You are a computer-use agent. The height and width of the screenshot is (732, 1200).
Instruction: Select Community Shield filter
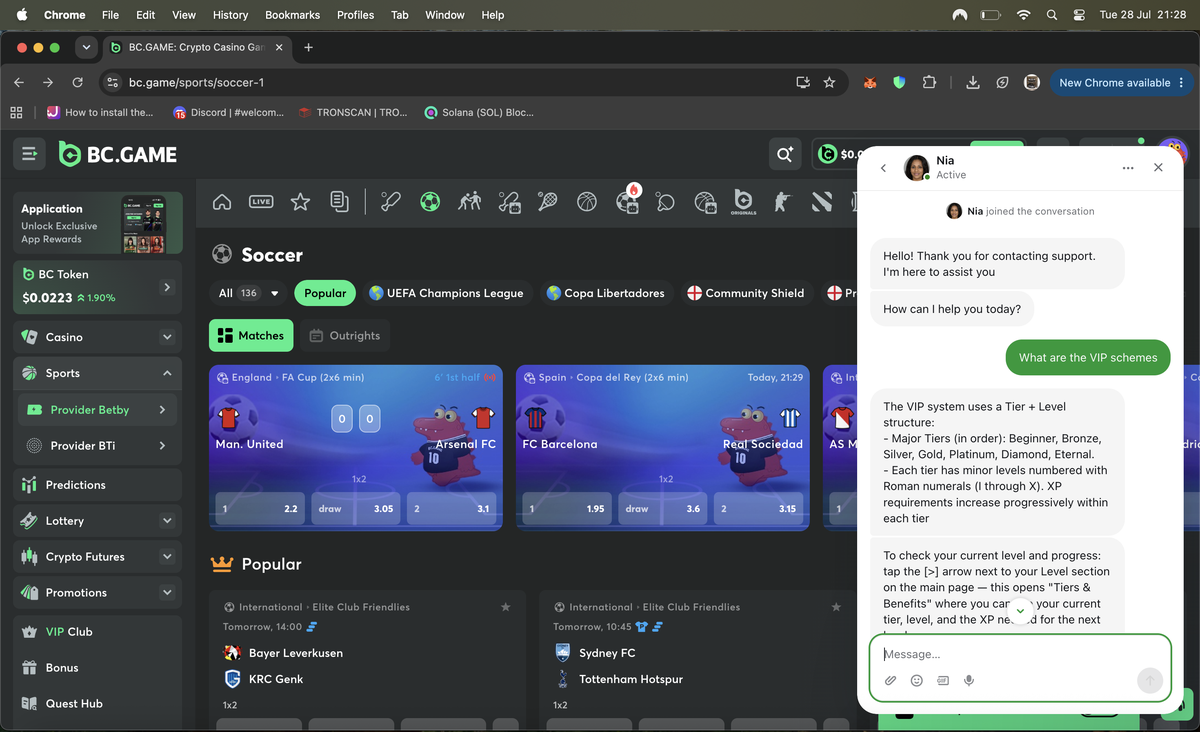[x=745, y=293]
